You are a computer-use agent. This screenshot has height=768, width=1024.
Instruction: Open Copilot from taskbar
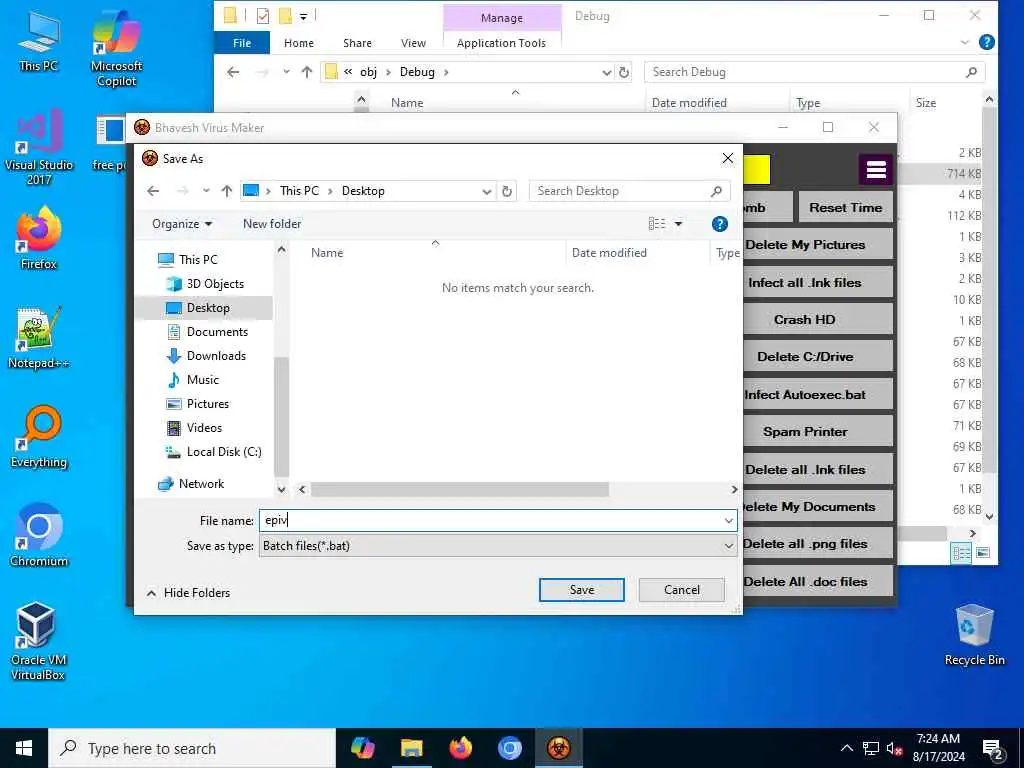click(x=362, y=748)
